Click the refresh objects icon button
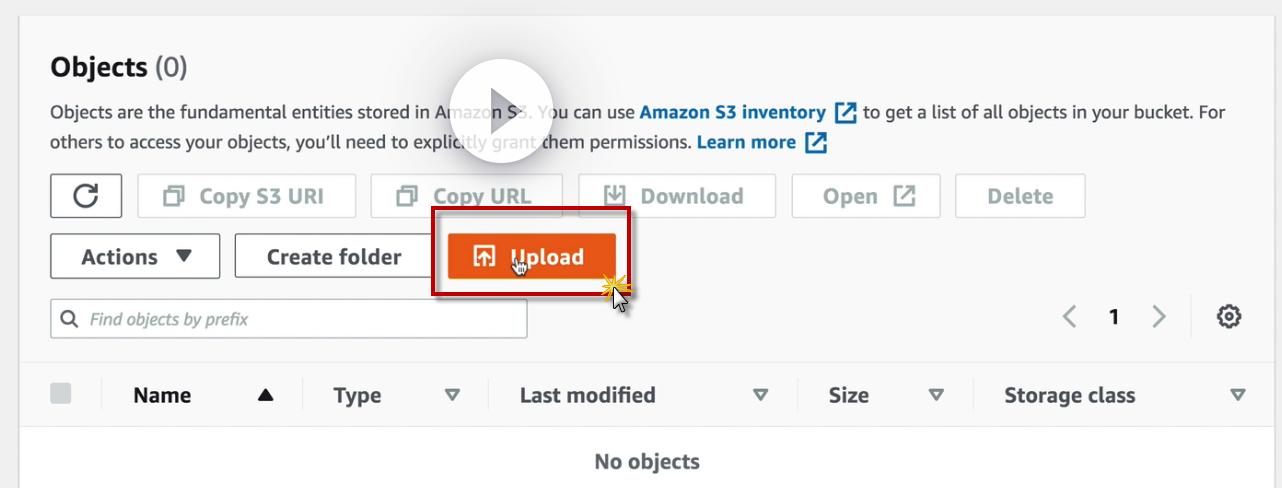This screenshot has height=488, width=1282. tap(86, 196)
